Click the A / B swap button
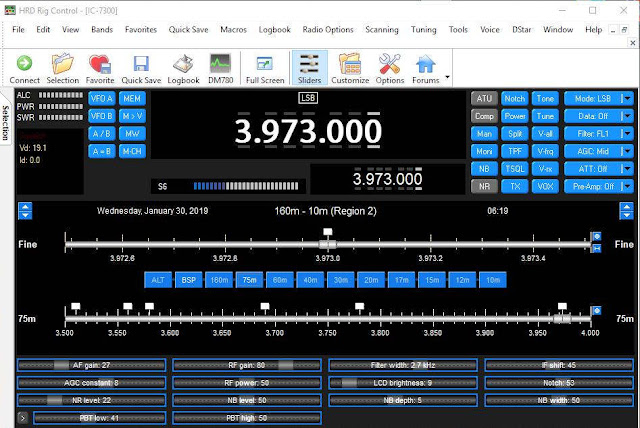640x428 pixels. point(102,134)
